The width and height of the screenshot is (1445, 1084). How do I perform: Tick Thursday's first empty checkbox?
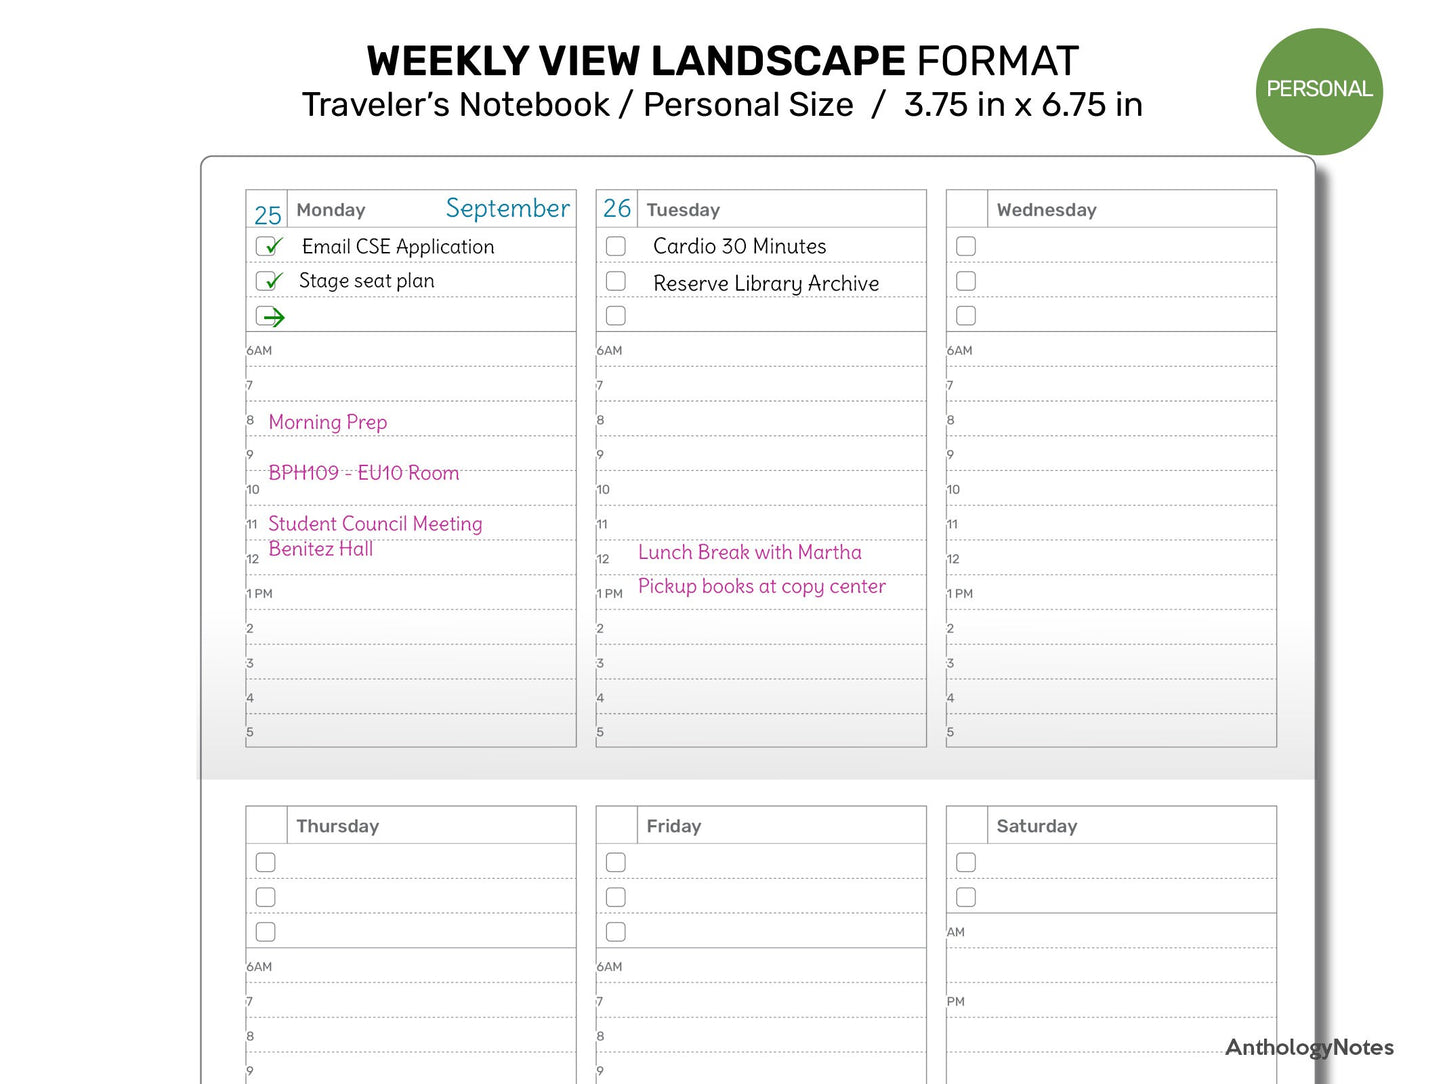pos(266,862)
